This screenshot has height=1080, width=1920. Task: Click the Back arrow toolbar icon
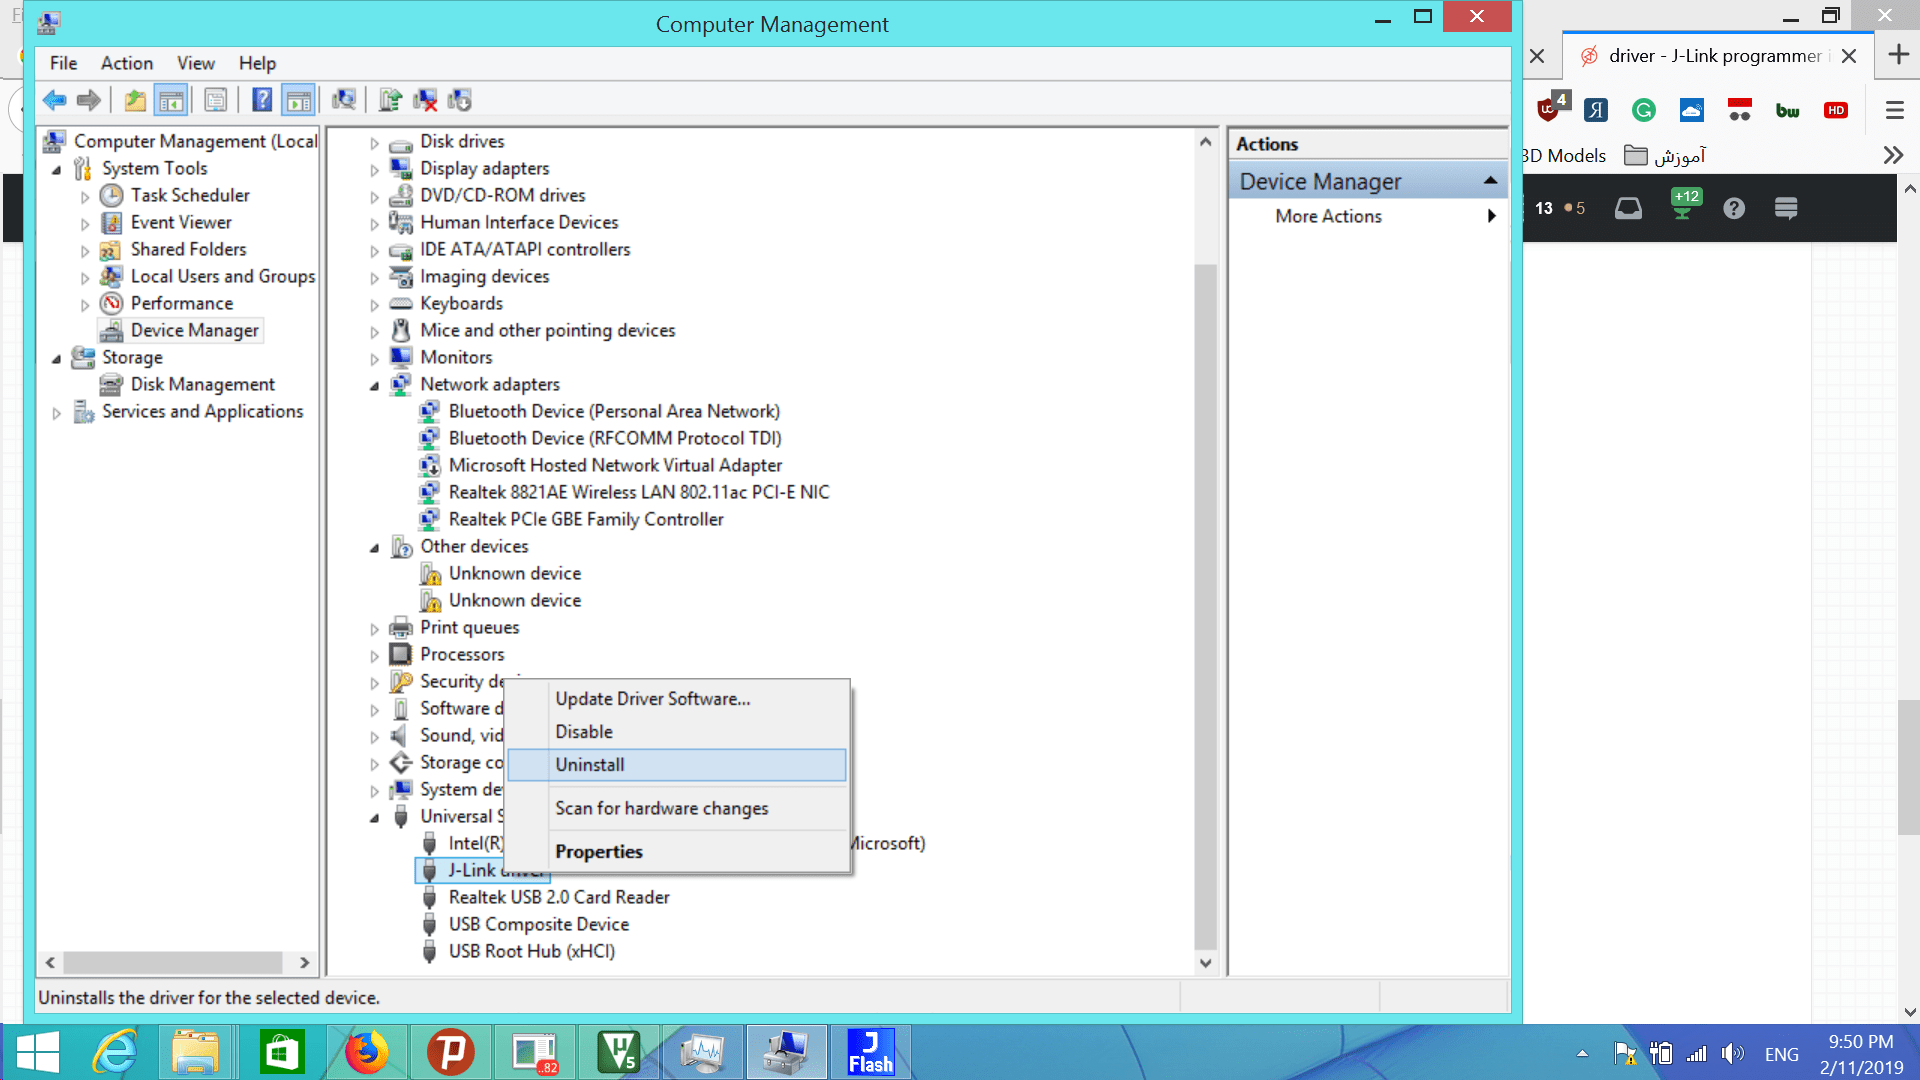coord(54,100)
